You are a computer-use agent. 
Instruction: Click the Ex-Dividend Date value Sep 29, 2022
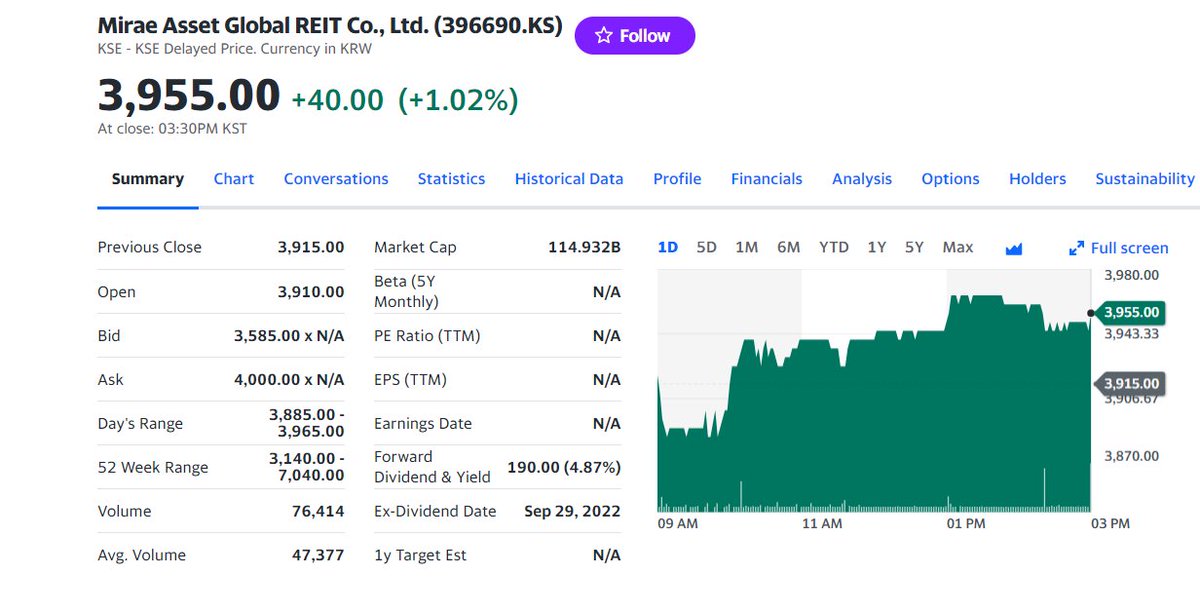[572, 511]
